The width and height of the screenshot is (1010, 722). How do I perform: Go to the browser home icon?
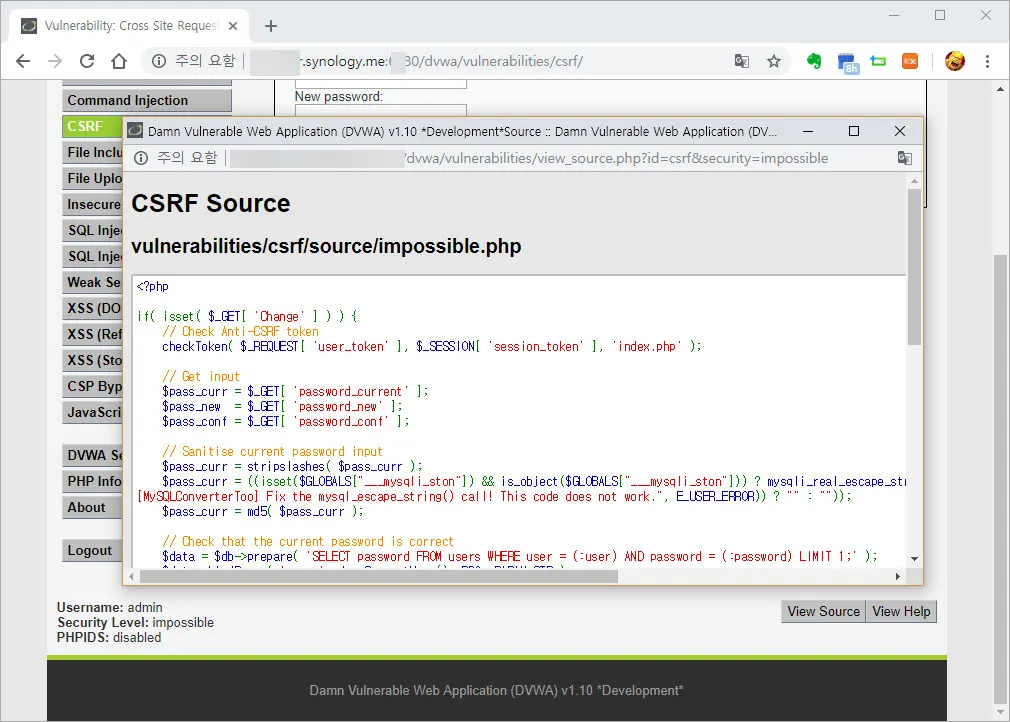(119, 61)
